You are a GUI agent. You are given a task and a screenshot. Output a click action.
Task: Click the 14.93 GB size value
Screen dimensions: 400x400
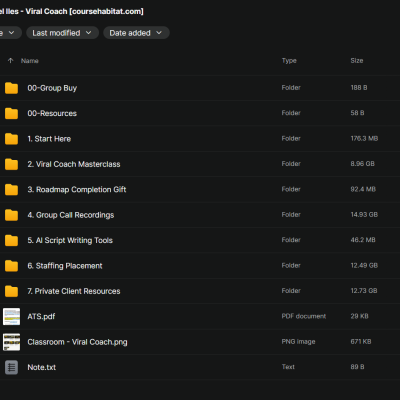[x=364, y=215]
